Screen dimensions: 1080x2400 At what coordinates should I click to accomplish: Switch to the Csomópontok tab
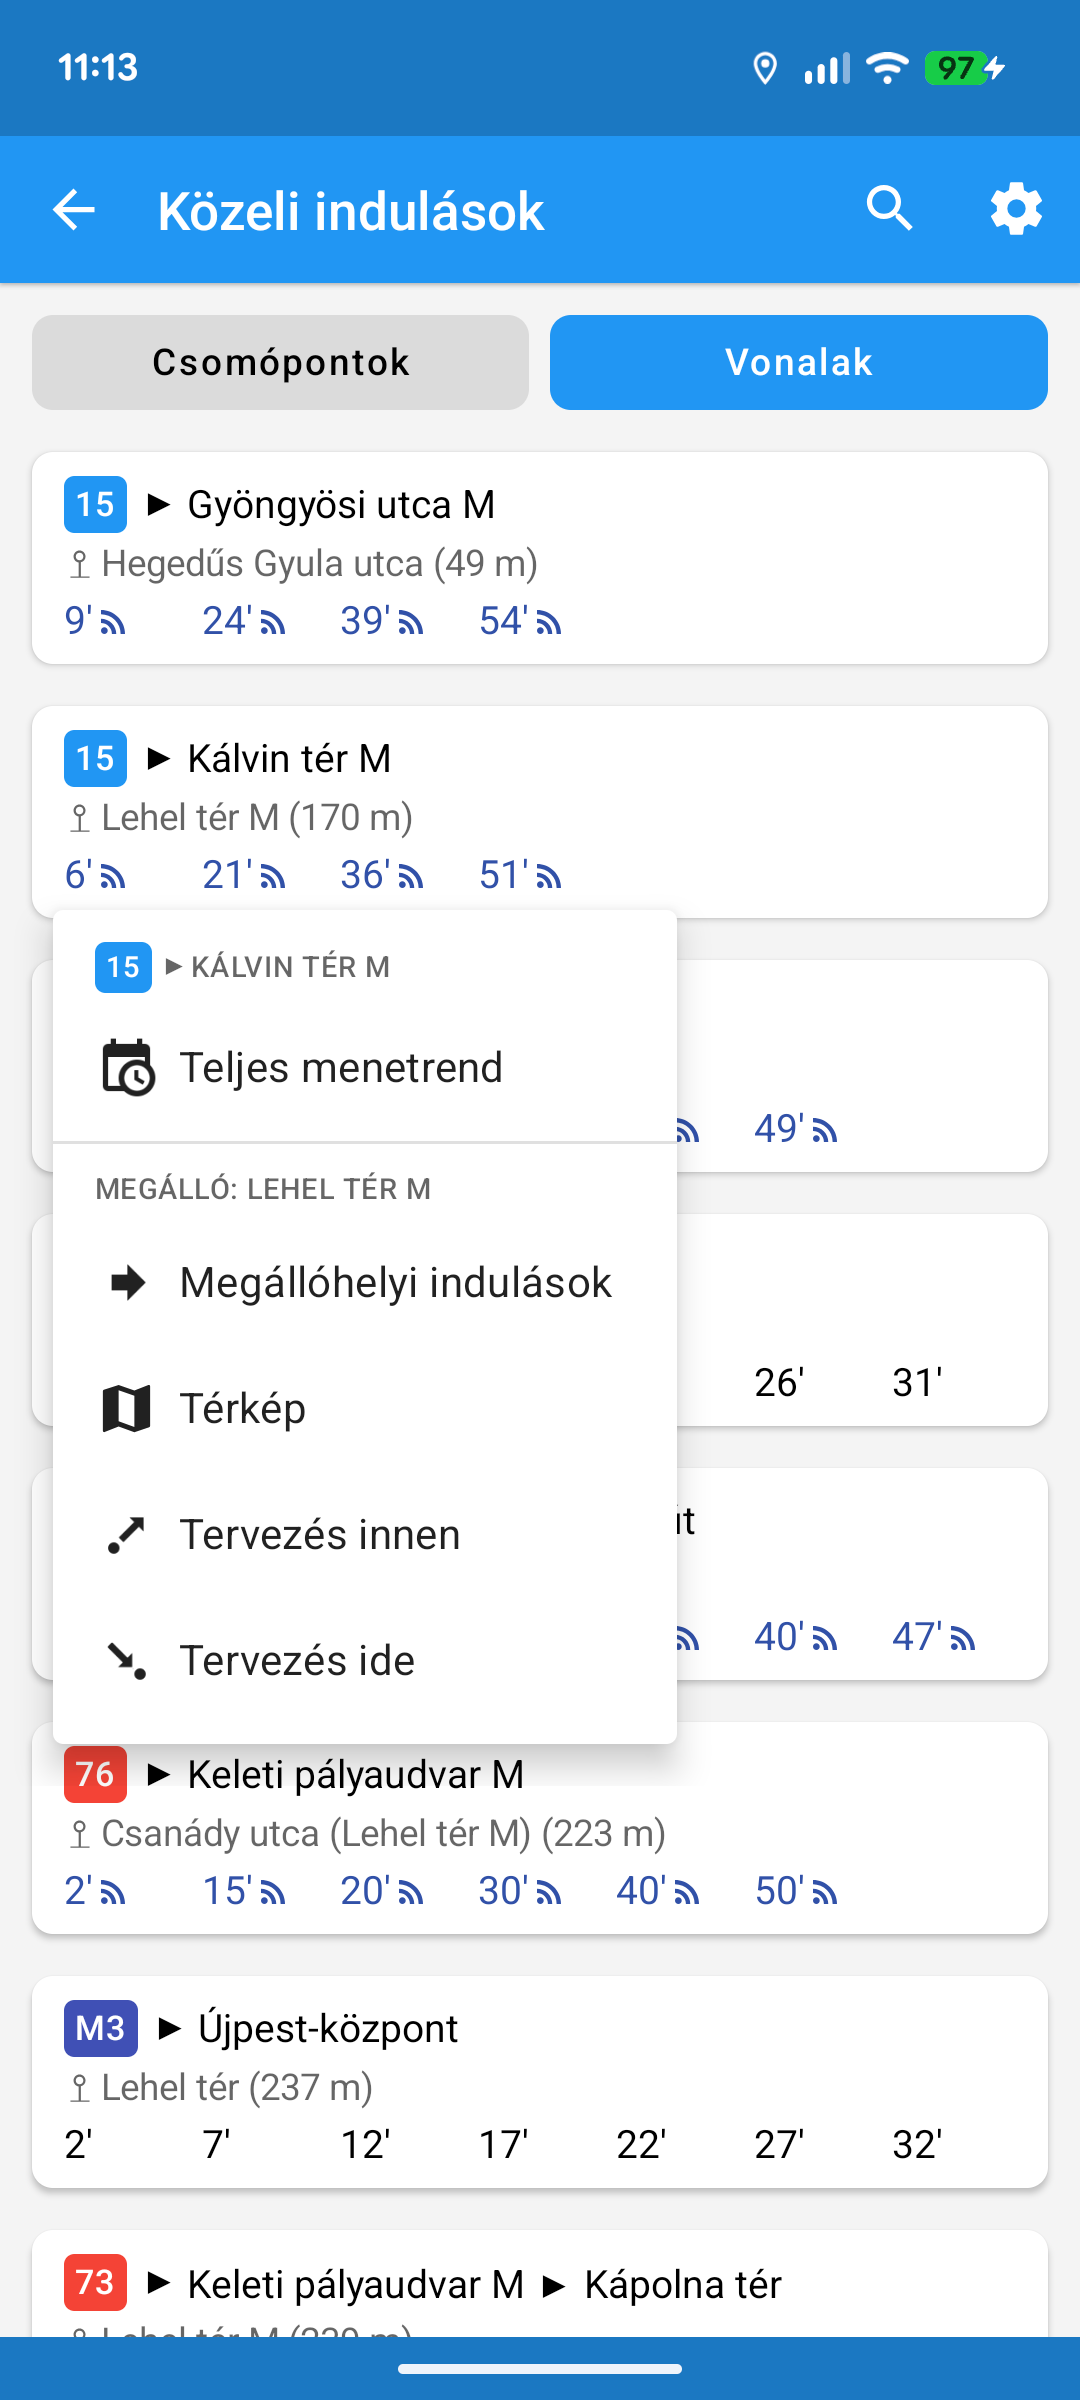[280, 362]
